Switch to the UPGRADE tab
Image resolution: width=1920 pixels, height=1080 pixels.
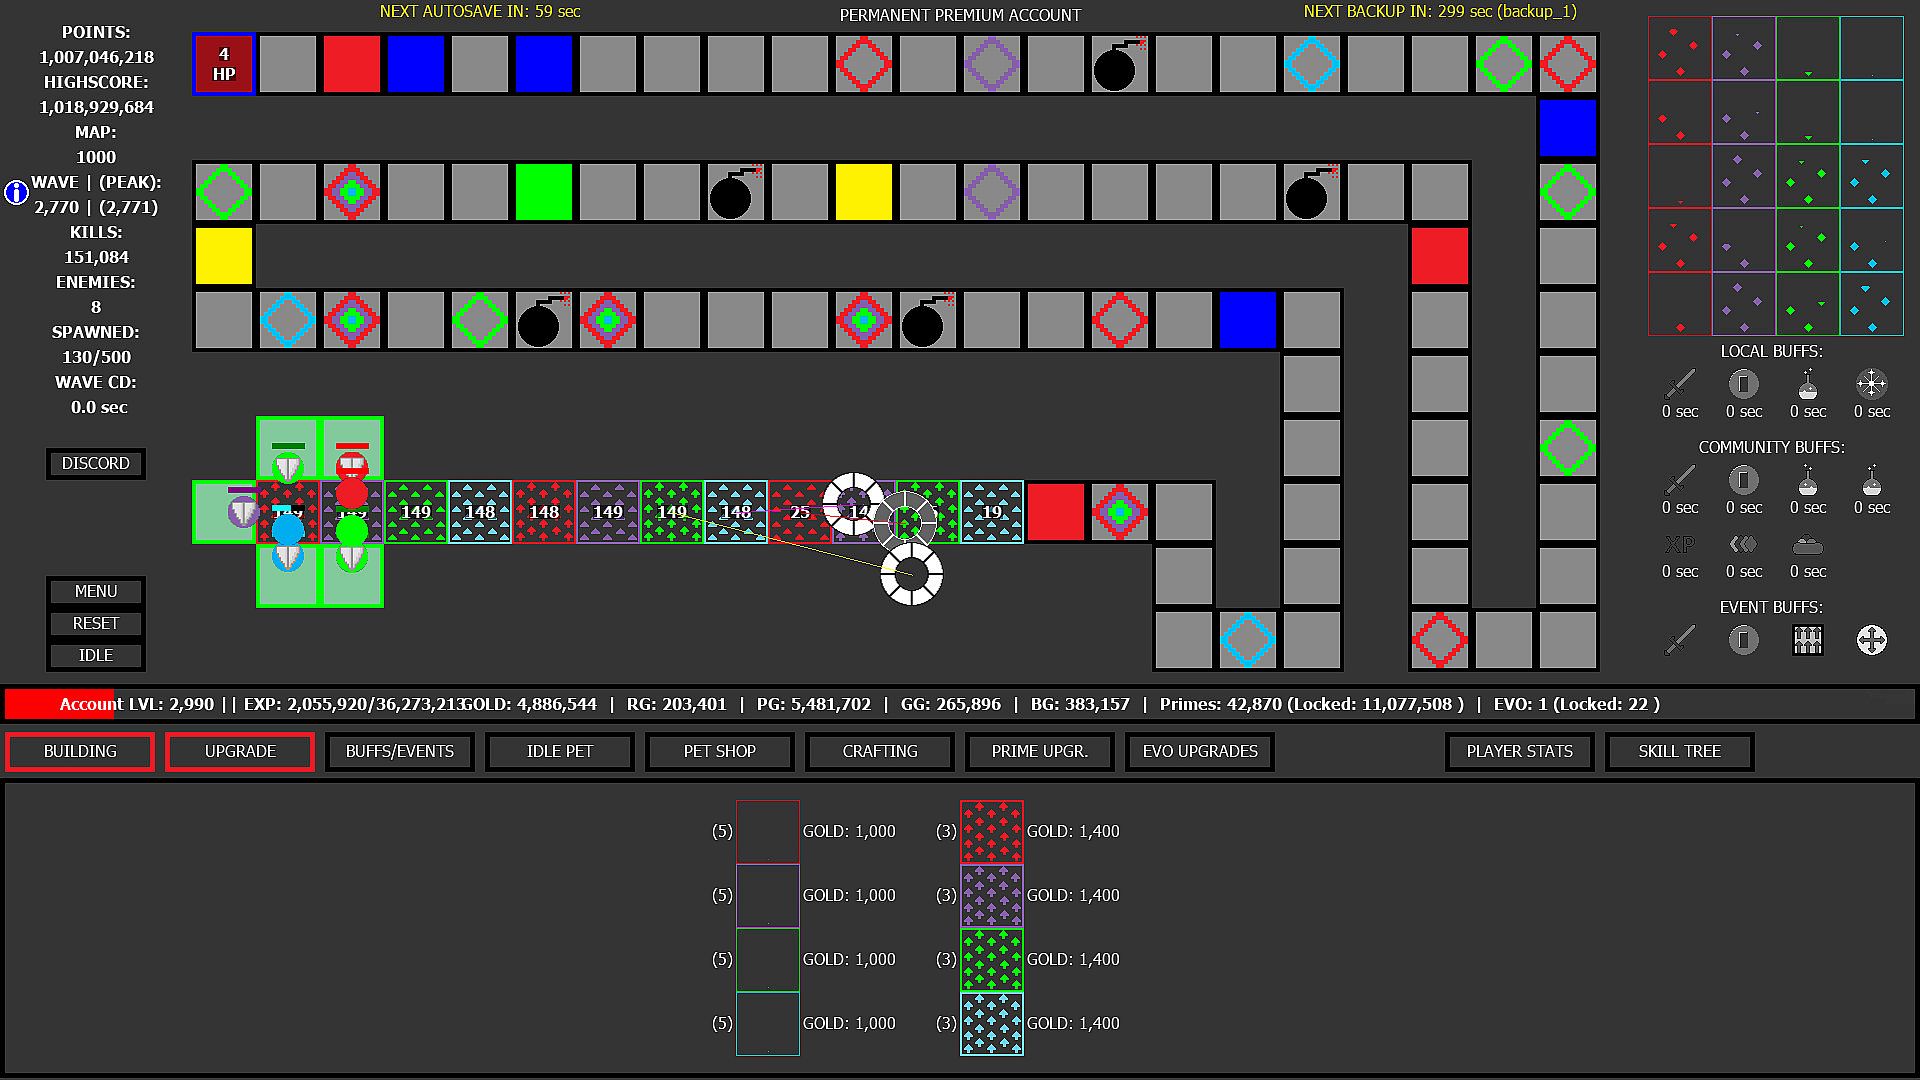point(240,751)
